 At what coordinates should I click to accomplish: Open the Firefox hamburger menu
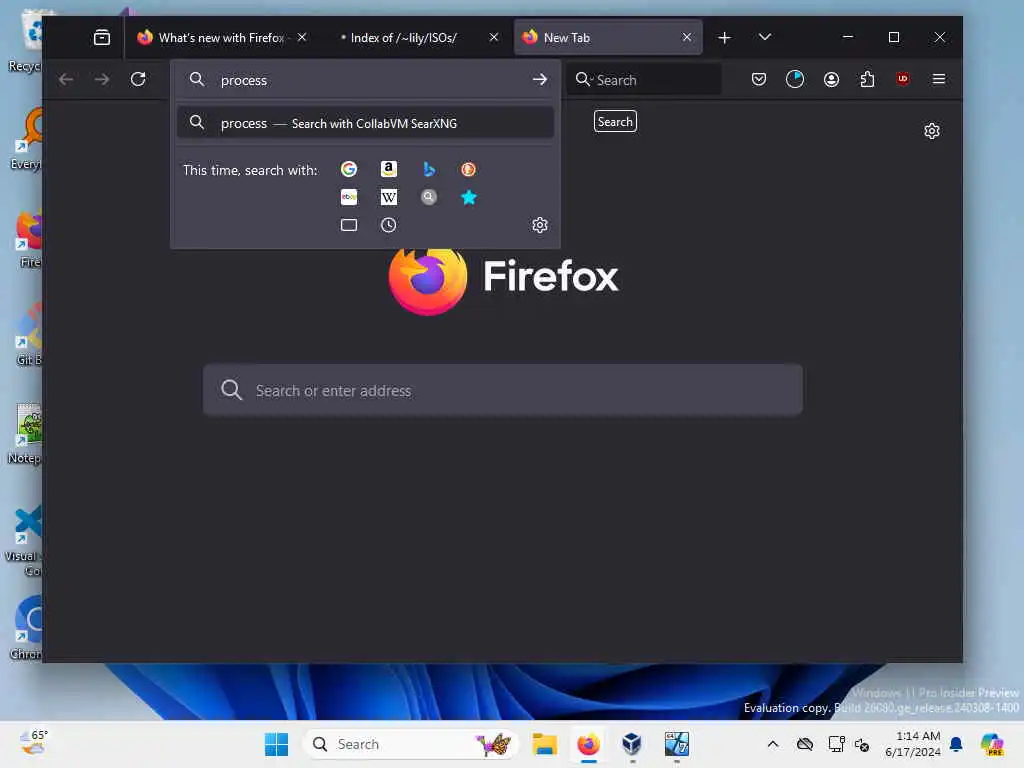939,80
